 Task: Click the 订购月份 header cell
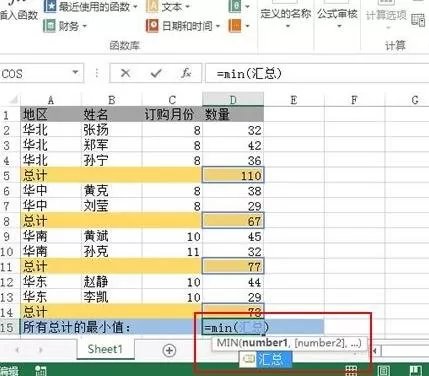tap(172, 115)
